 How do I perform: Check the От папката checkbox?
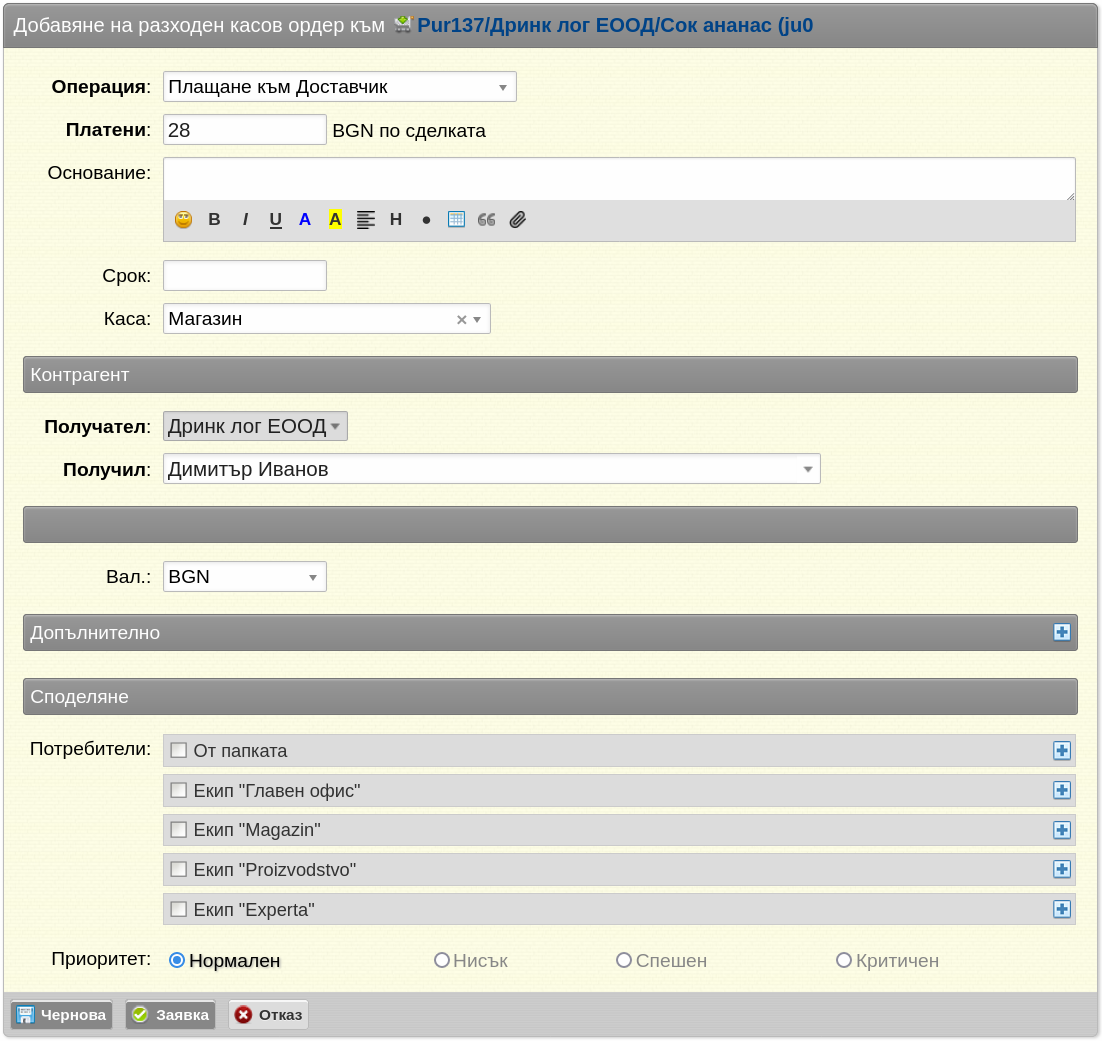coord(179,751)
